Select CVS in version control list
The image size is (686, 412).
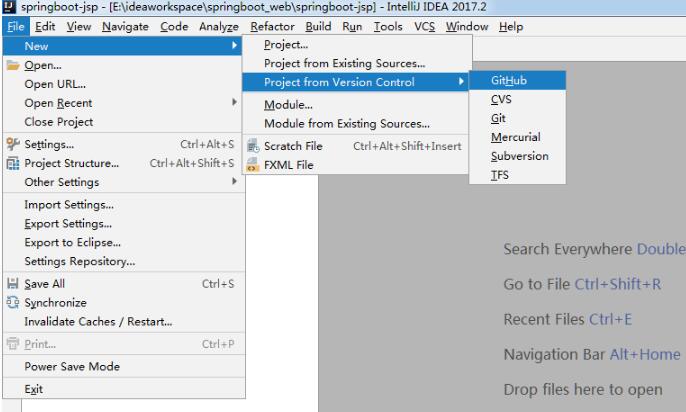[x=517, y=99]
